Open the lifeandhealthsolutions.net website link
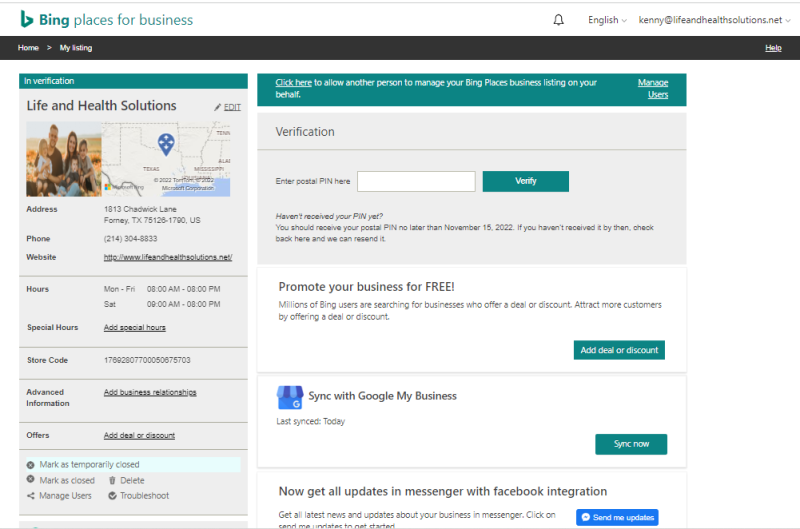This screenshot has width=800, height=529. pos(168,257)
